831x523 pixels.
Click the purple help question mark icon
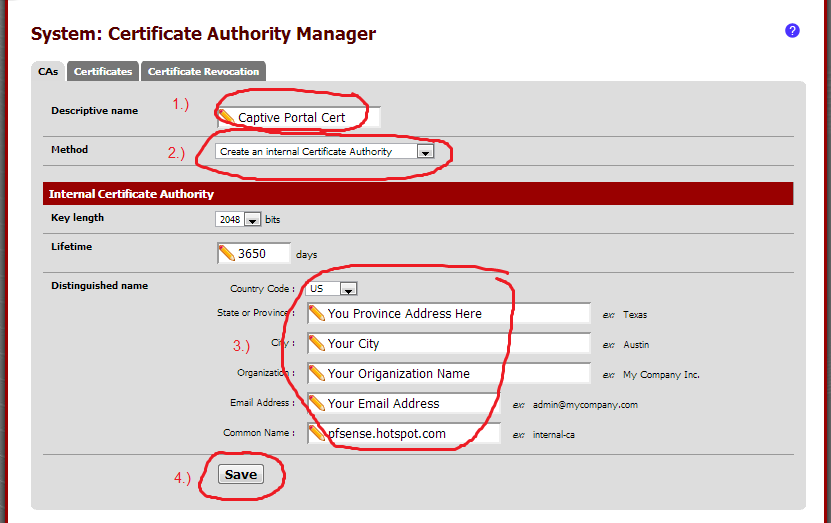[792, 31]
